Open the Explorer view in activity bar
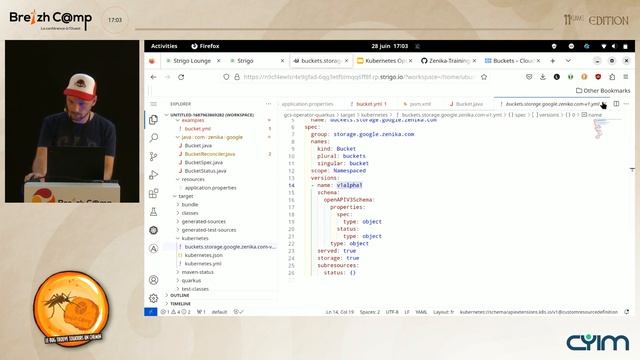The image size is (640, 360). click(x=153, y=120)
